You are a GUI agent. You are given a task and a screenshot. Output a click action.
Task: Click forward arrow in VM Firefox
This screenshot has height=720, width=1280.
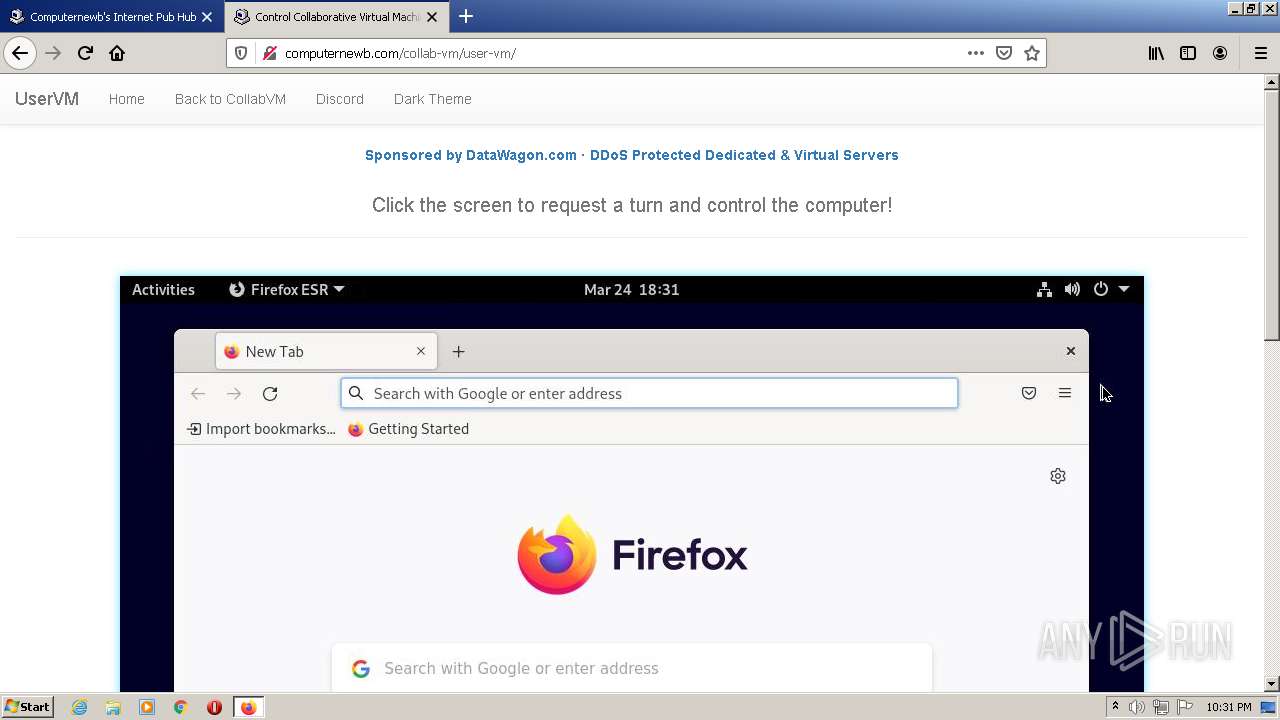point(234,394)
